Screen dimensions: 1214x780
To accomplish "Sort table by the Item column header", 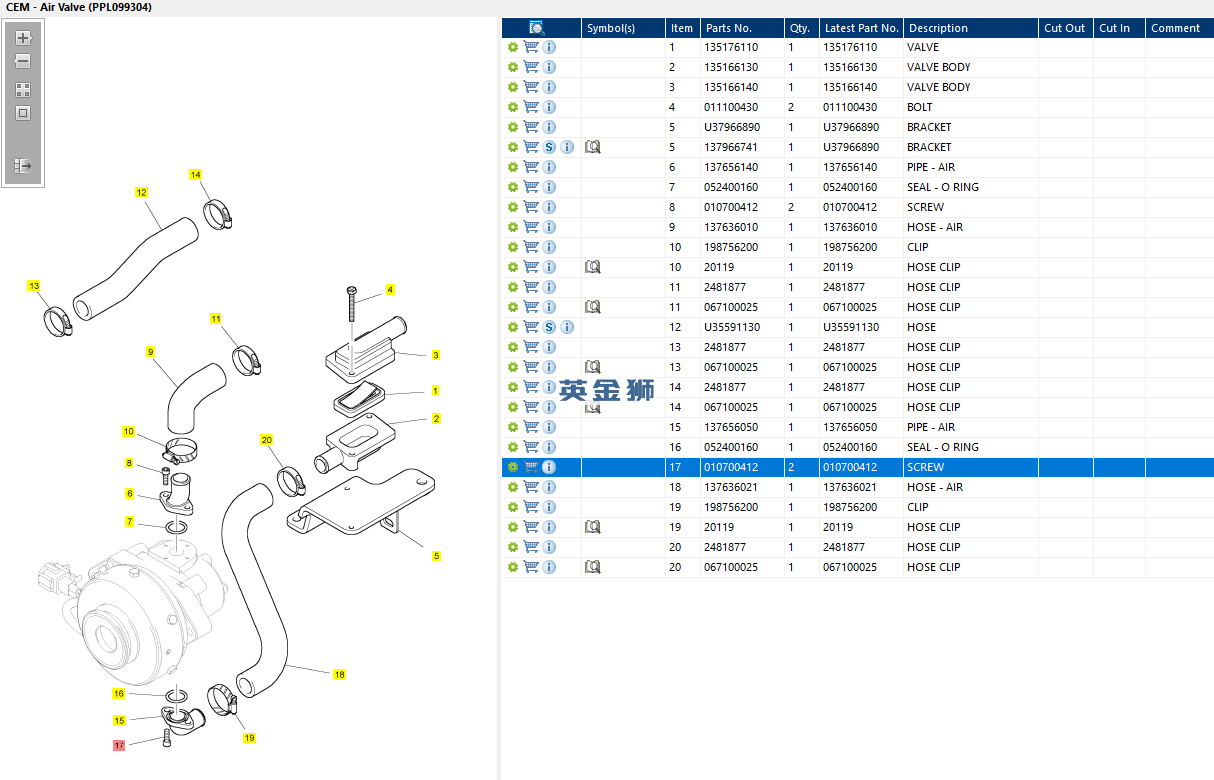I will tap(682, 28).
